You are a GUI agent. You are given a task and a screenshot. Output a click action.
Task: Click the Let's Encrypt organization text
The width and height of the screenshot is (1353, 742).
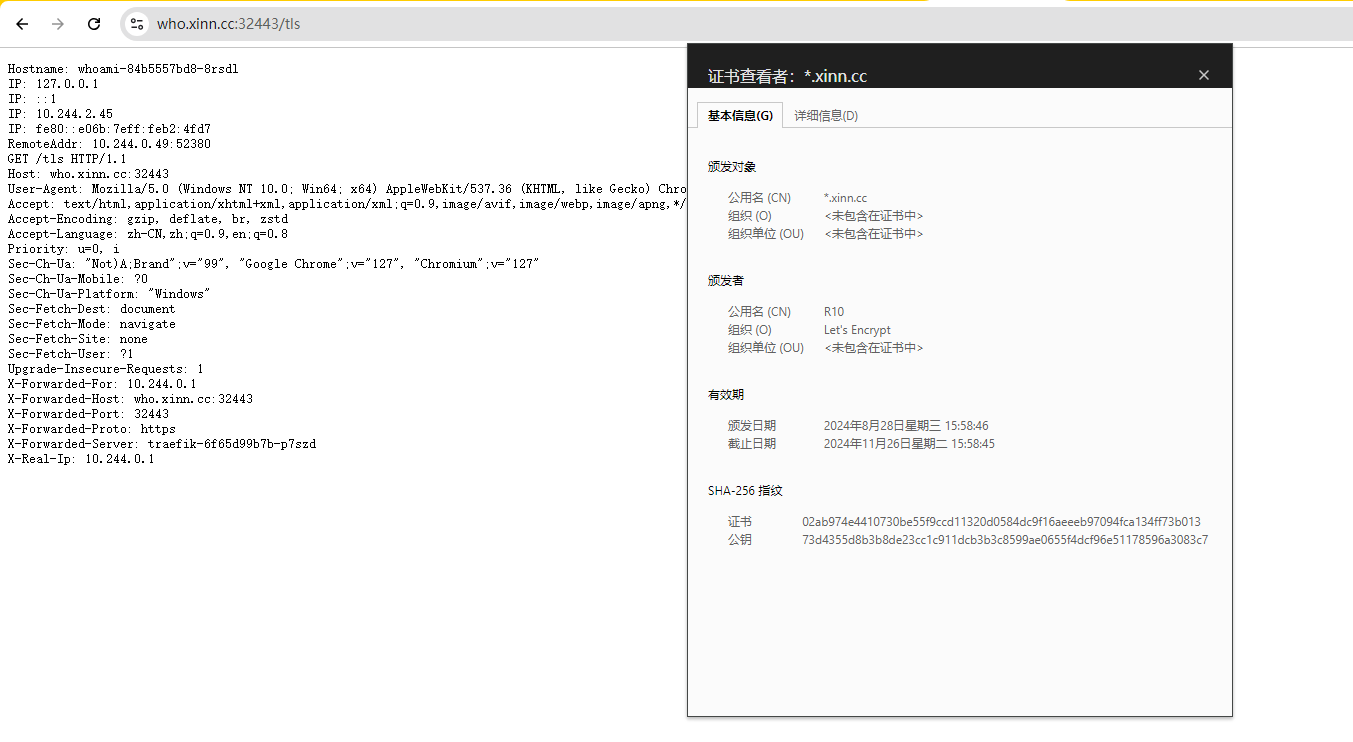tap(857, 330)
